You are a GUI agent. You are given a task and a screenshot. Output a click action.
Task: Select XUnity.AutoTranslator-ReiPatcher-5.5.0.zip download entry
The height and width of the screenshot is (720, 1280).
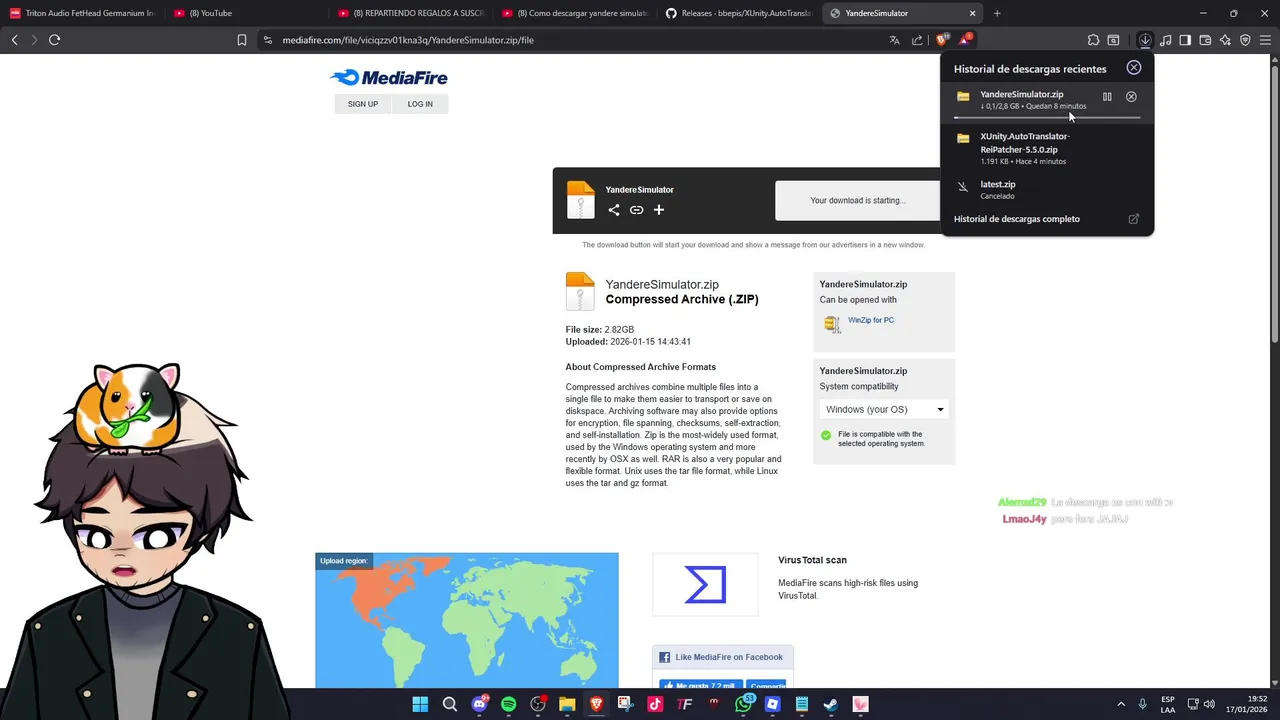pos(1047,148)
